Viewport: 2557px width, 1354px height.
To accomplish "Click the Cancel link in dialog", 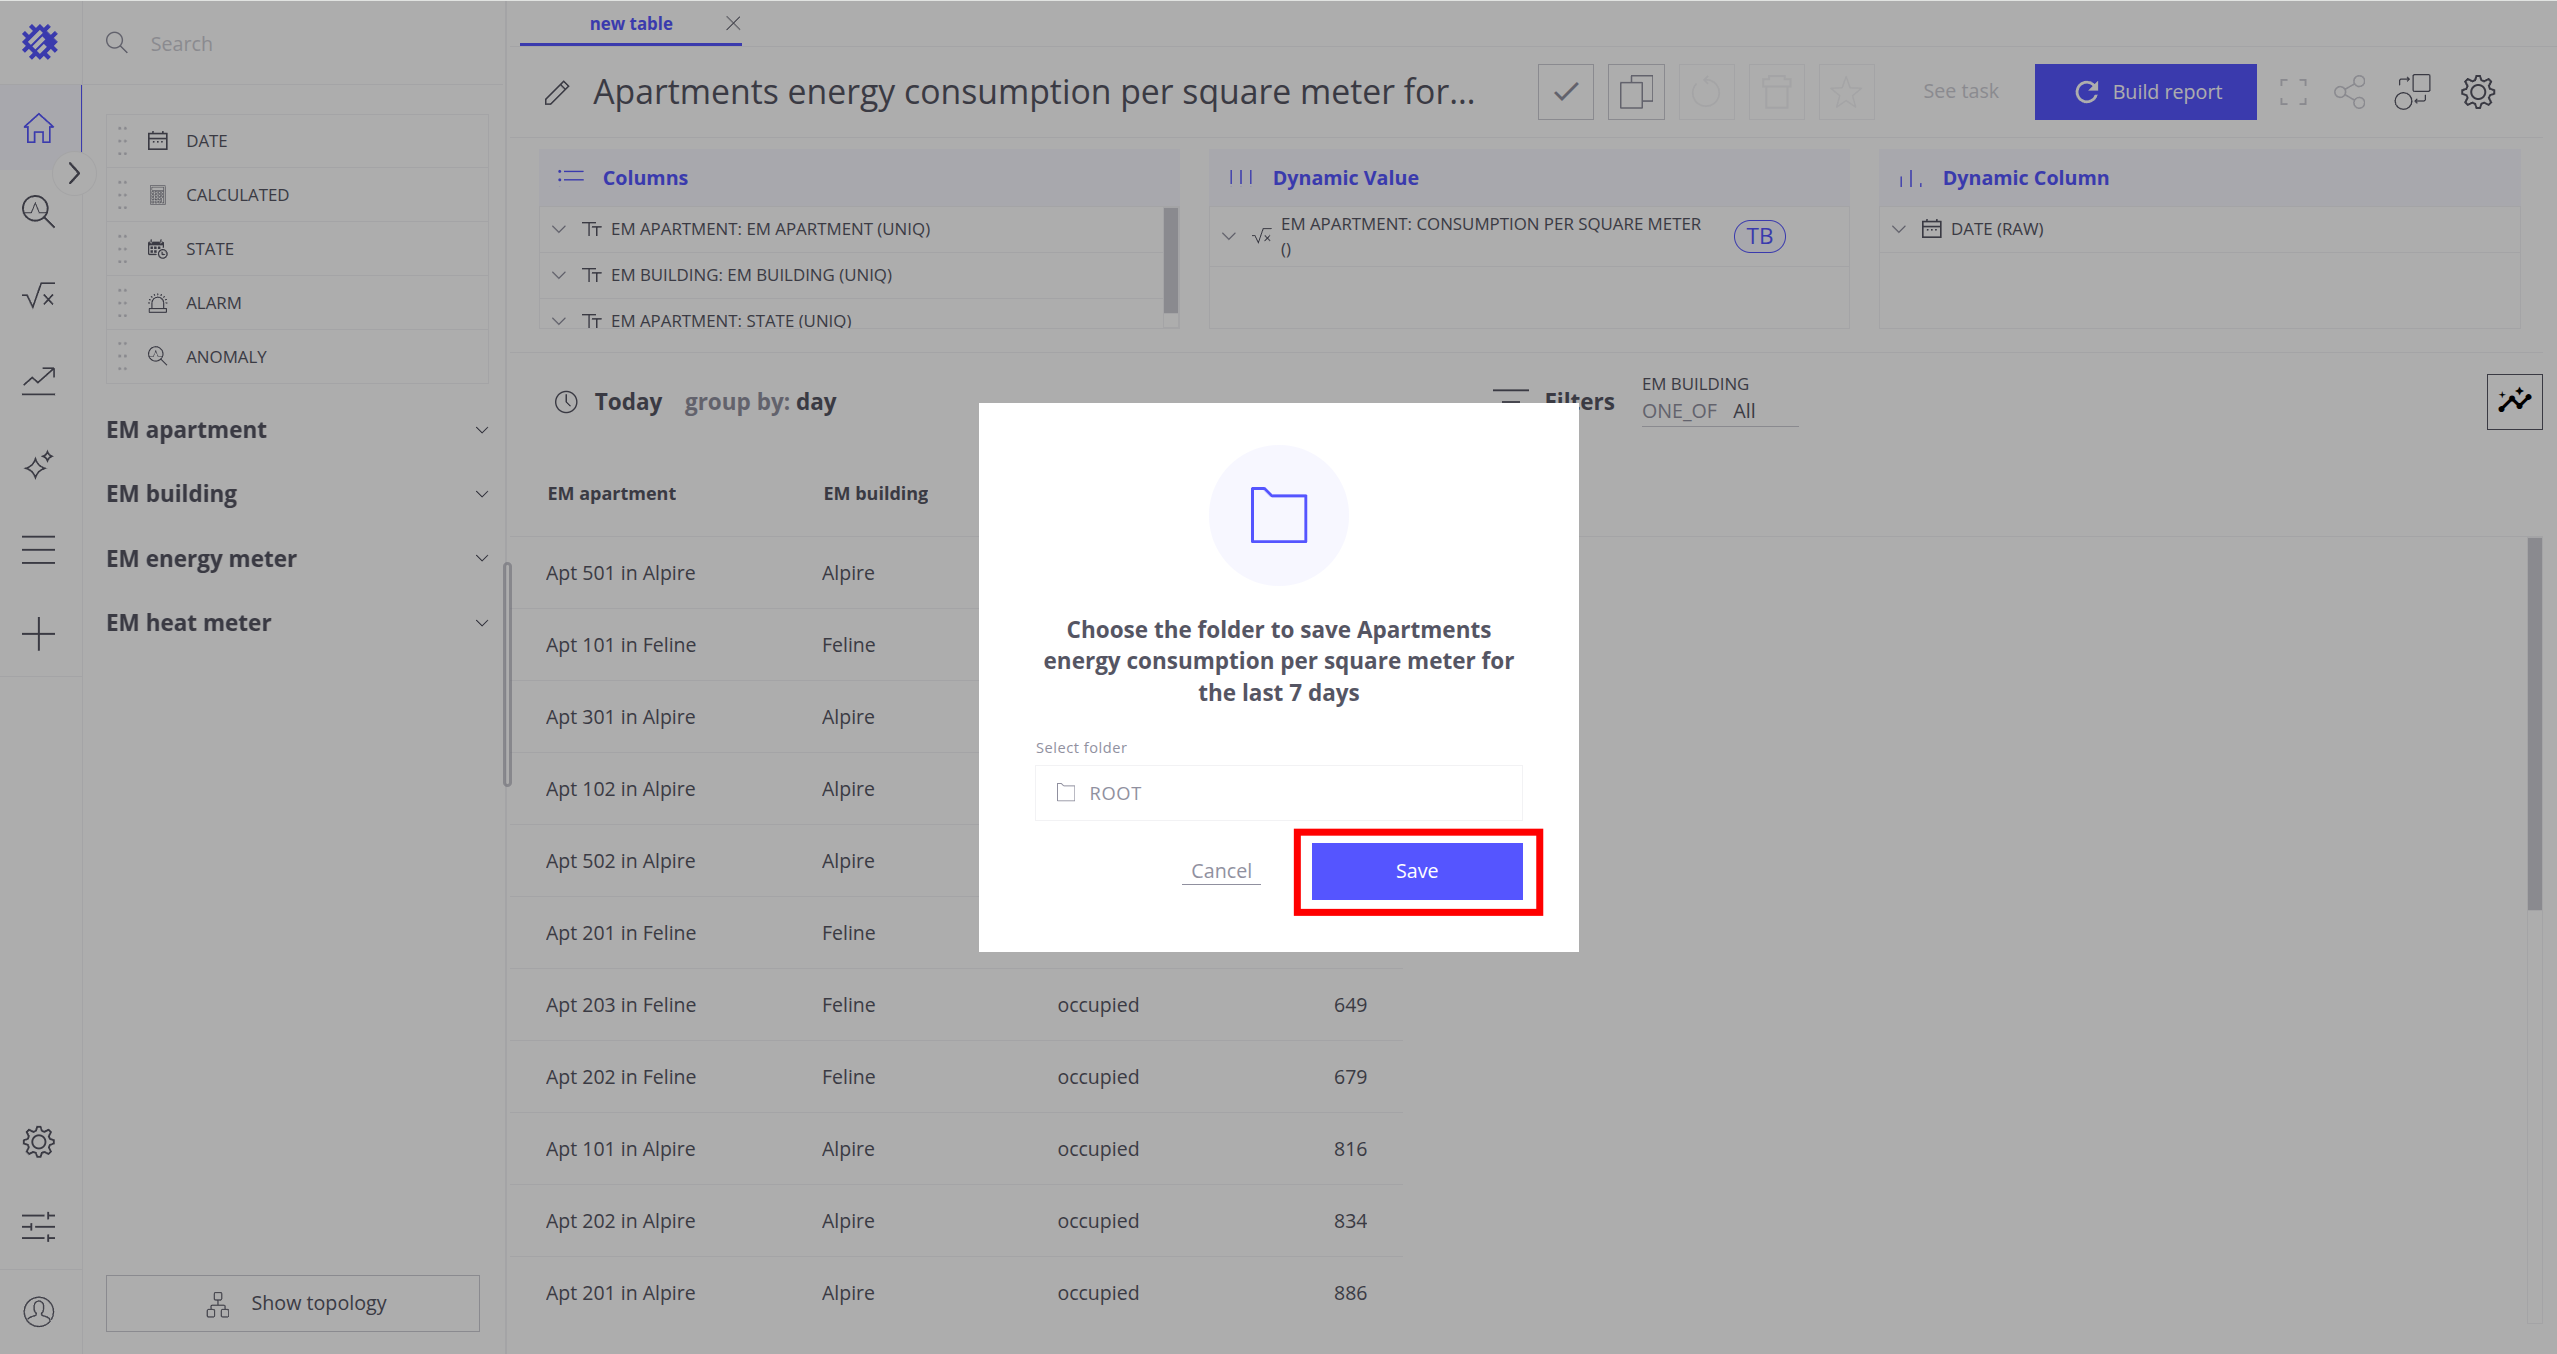I will click(1221, 871).
